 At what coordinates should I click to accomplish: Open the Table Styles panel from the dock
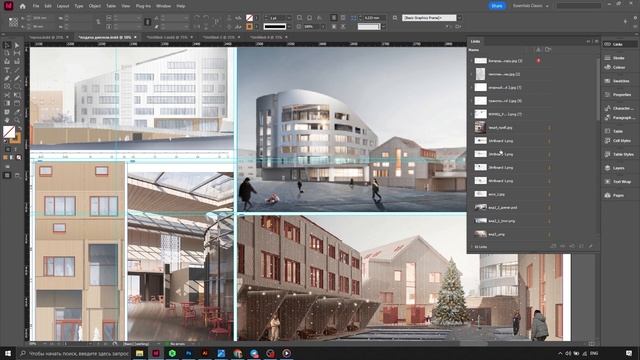pyautogui.click(x=619, y=154)
